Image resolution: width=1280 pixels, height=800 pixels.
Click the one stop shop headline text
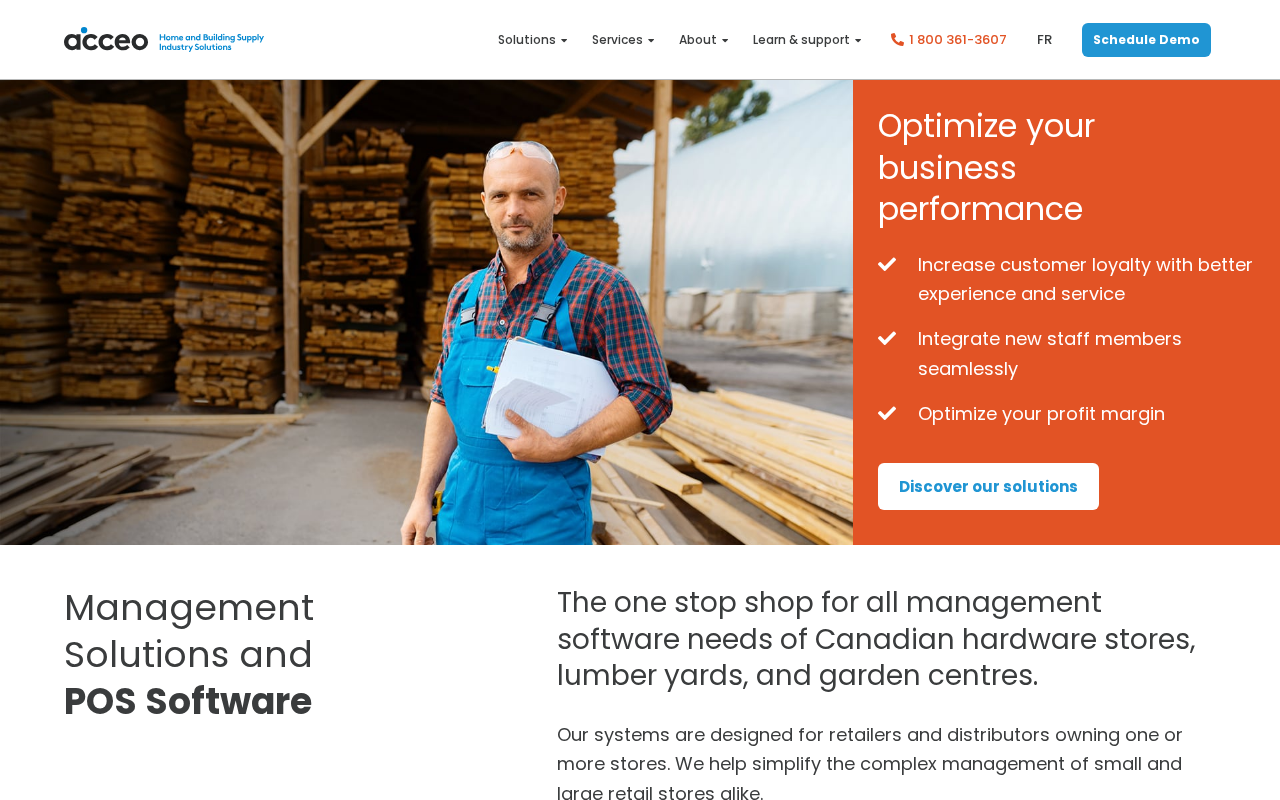point(876,639)
